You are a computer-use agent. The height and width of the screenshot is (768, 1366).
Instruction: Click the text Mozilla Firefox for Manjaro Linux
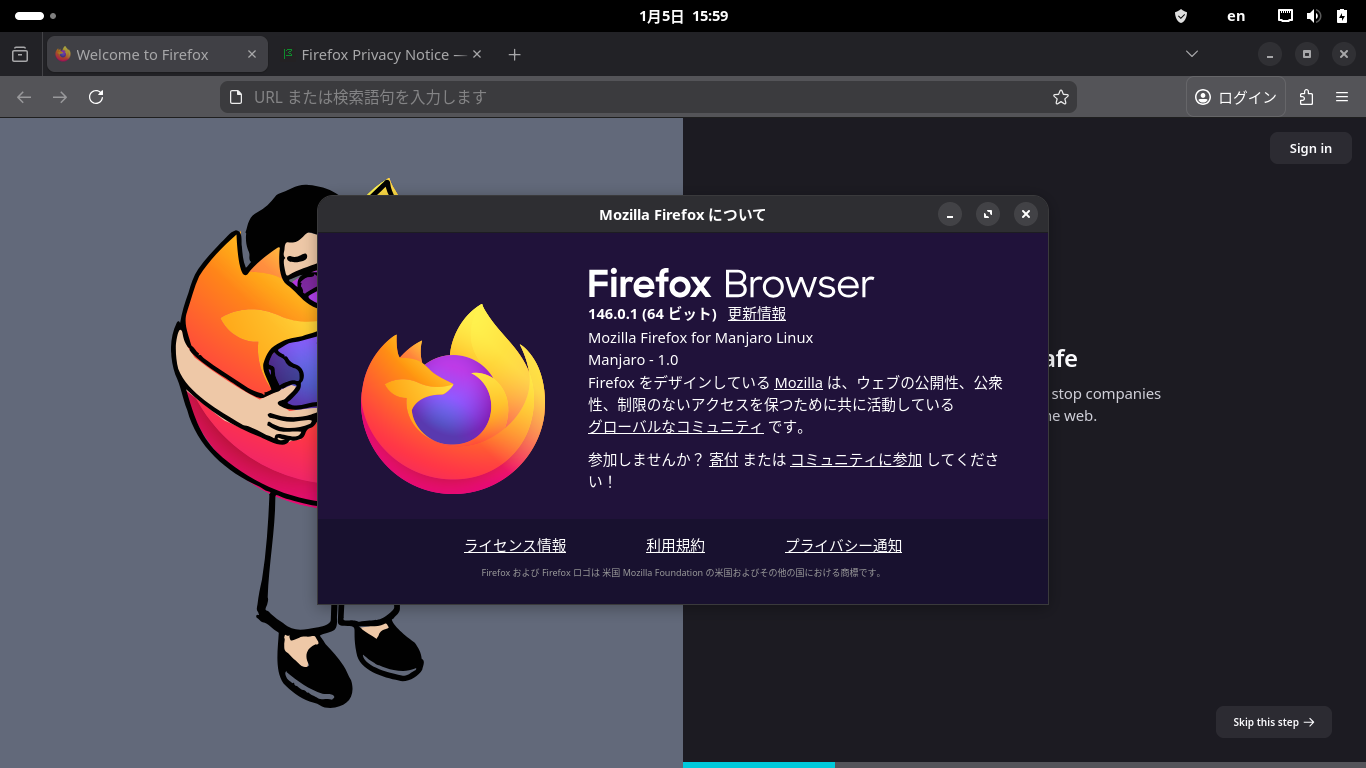point(700,337)
